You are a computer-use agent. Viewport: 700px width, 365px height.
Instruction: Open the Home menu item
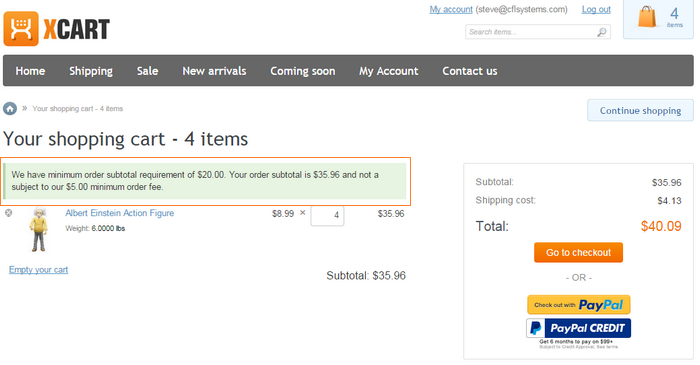pyautogui.click(x=30, y=71)
